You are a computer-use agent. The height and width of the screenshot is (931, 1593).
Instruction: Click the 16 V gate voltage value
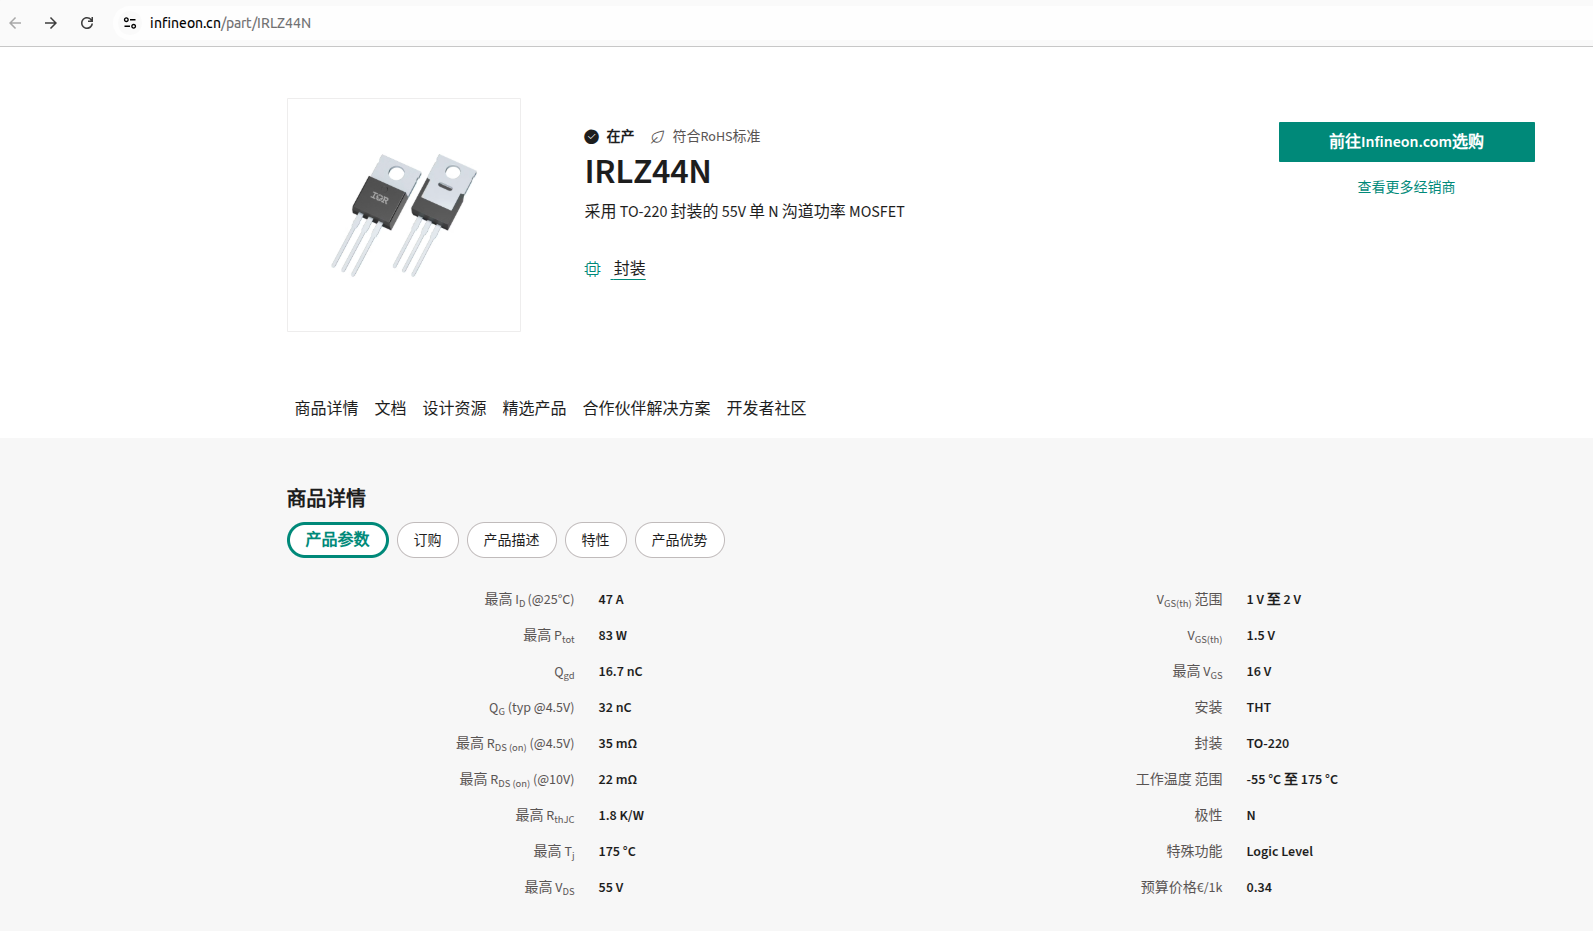1259,672
